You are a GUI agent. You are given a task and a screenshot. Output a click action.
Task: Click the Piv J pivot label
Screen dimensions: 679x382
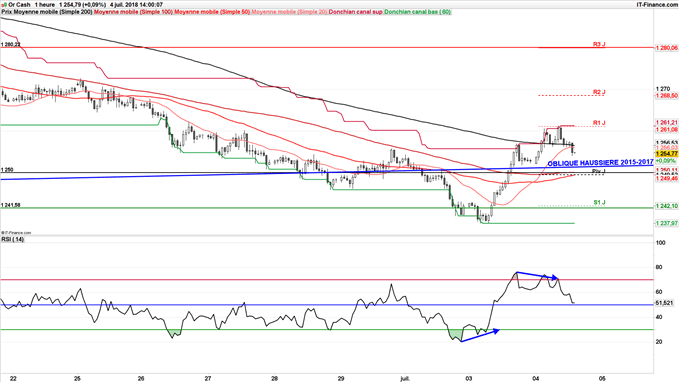pyautogui.click(x=599, y=172)
